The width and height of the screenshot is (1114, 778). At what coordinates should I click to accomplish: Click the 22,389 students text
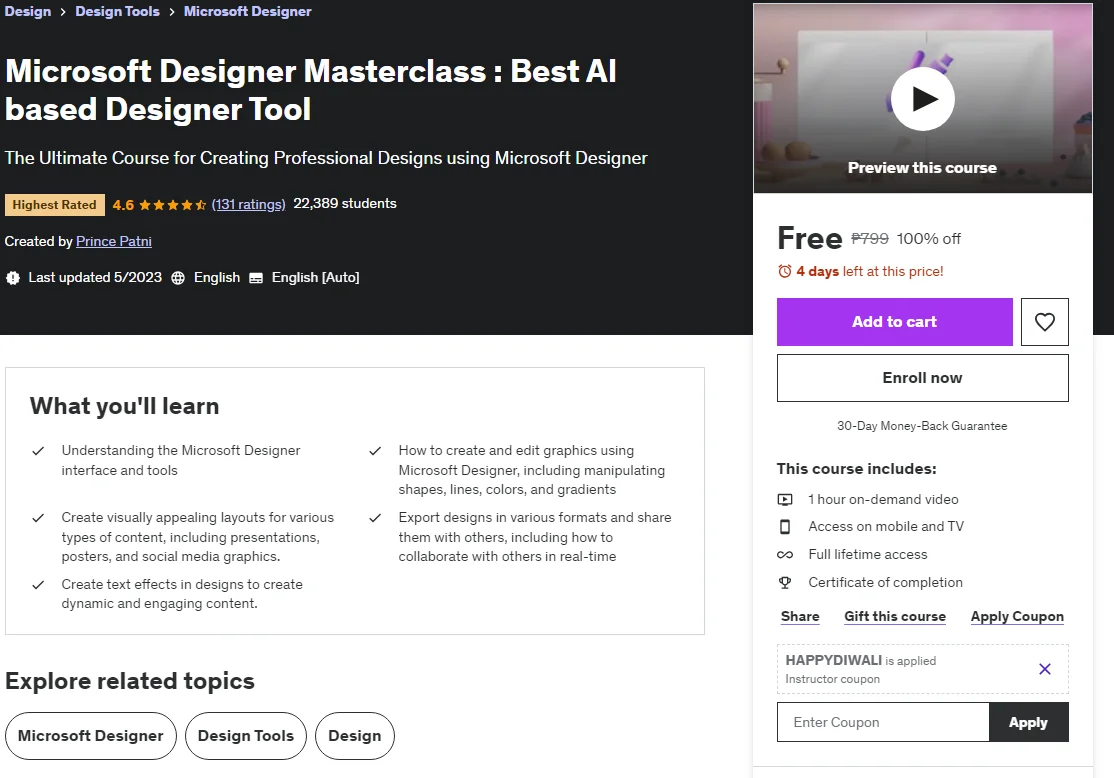click(x=345, y=204)
